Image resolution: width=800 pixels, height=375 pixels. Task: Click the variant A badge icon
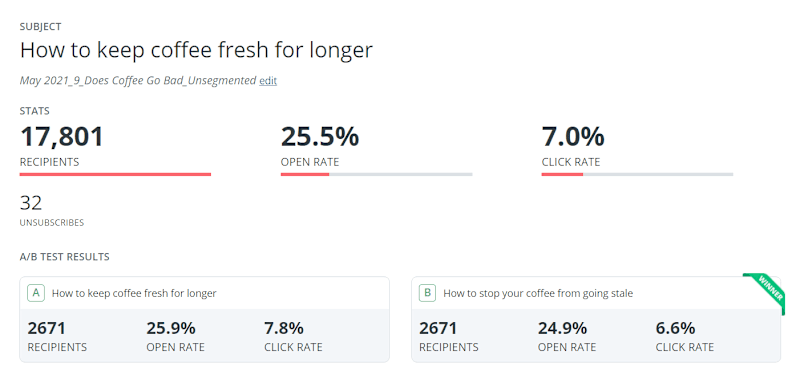36,293
